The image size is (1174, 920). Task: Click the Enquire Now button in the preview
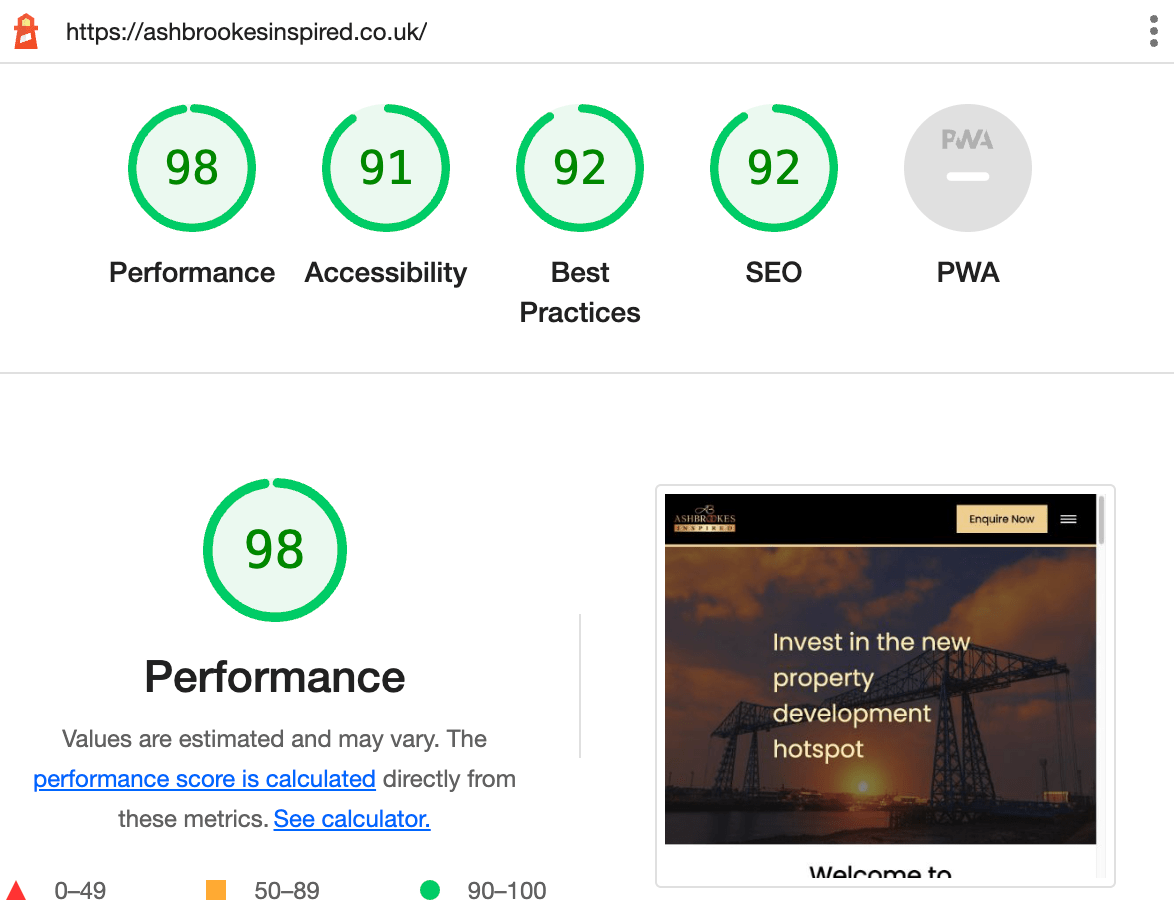[1001, 519]
